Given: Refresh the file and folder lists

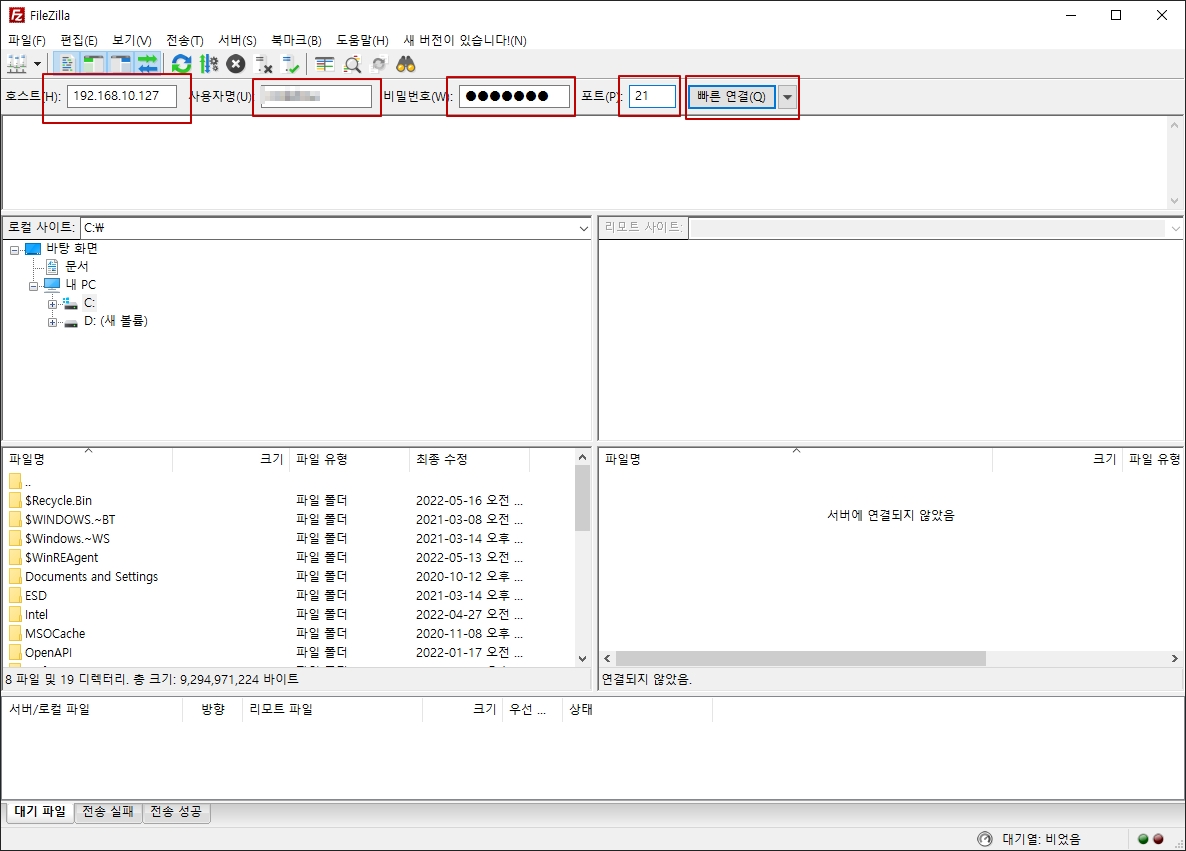Looking at the screenshot, I should [x=182, y=64].
